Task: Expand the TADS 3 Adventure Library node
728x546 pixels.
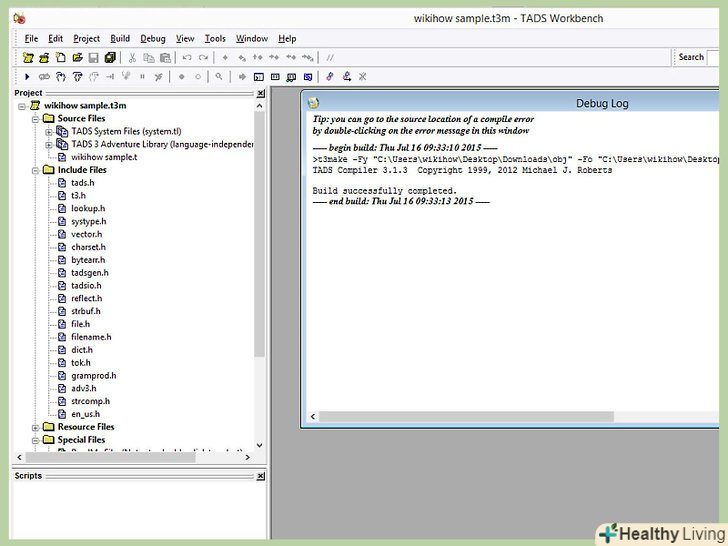Action: tap(49, 145)
